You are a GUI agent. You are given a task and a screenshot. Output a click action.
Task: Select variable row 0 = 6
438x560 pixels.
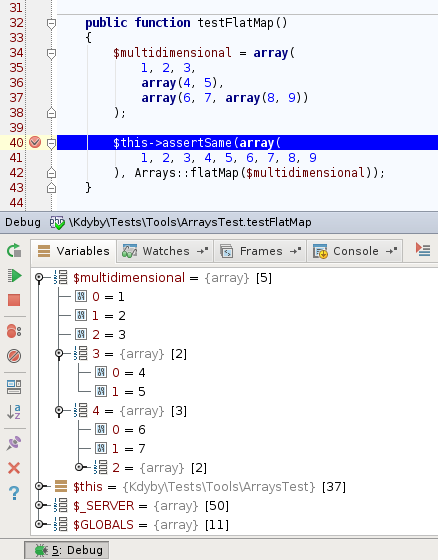pos(120,429)
